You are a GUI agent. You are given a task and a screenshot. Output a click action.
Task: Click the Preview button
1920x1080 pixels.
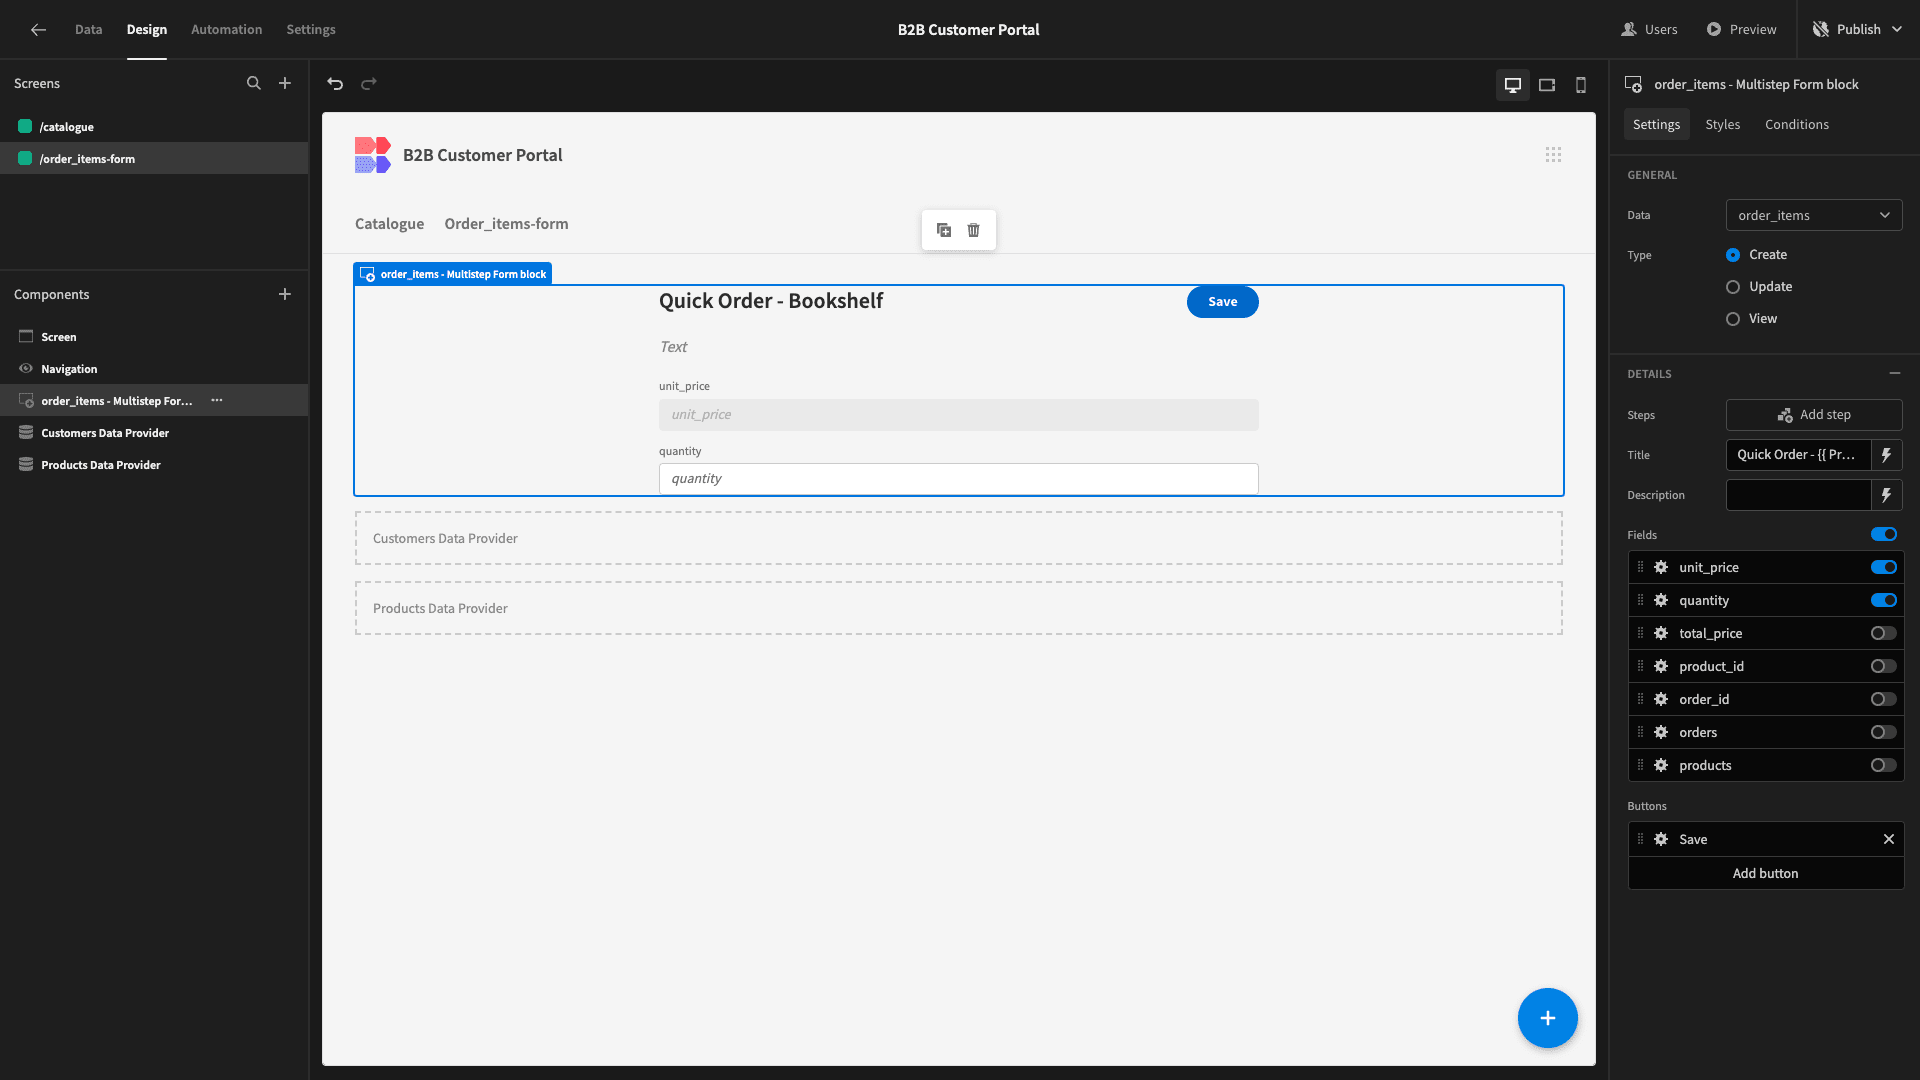[1741, 30]
